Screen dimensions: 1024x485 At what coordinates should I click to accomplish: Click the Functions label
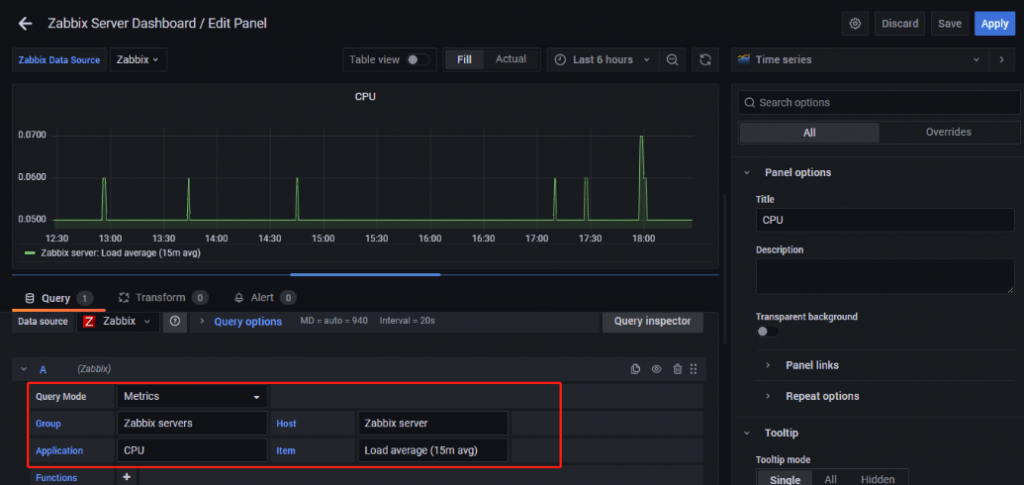pos(56,478)
